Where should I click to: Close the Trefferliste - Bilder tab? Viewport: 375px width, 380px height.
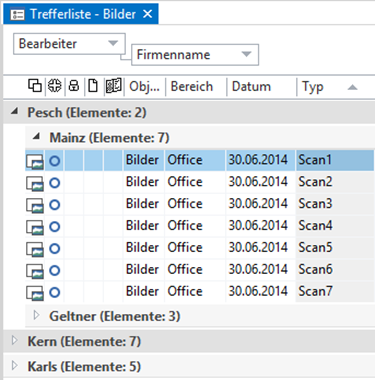tap(147, 14)
